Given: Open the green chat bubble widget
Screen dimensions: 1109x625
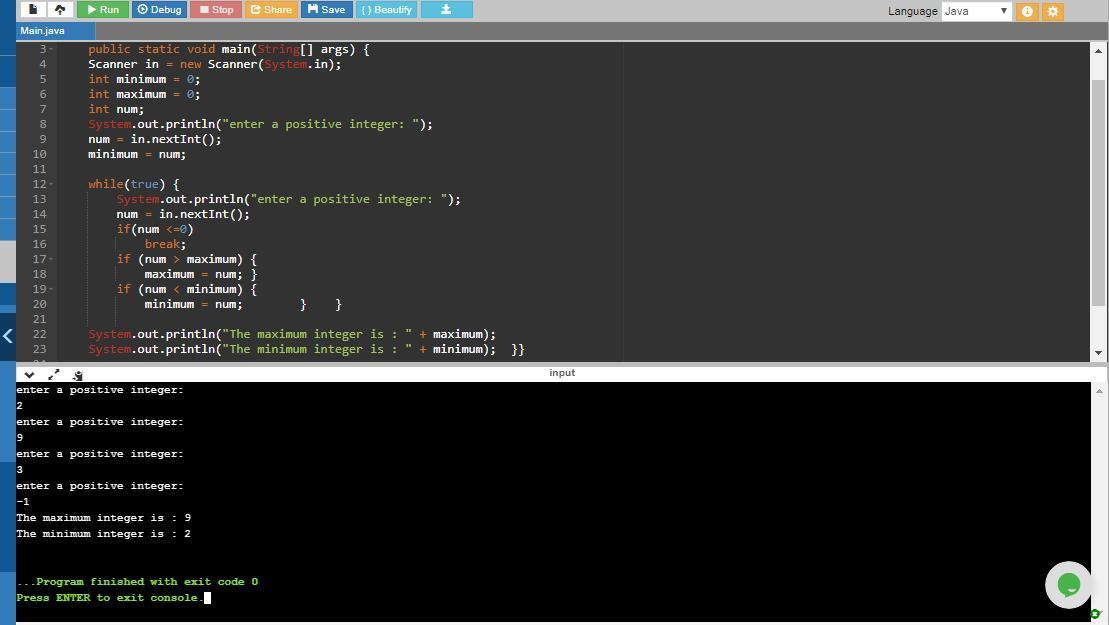Looking at the screenshot, I should click(x=1067, y=585).
